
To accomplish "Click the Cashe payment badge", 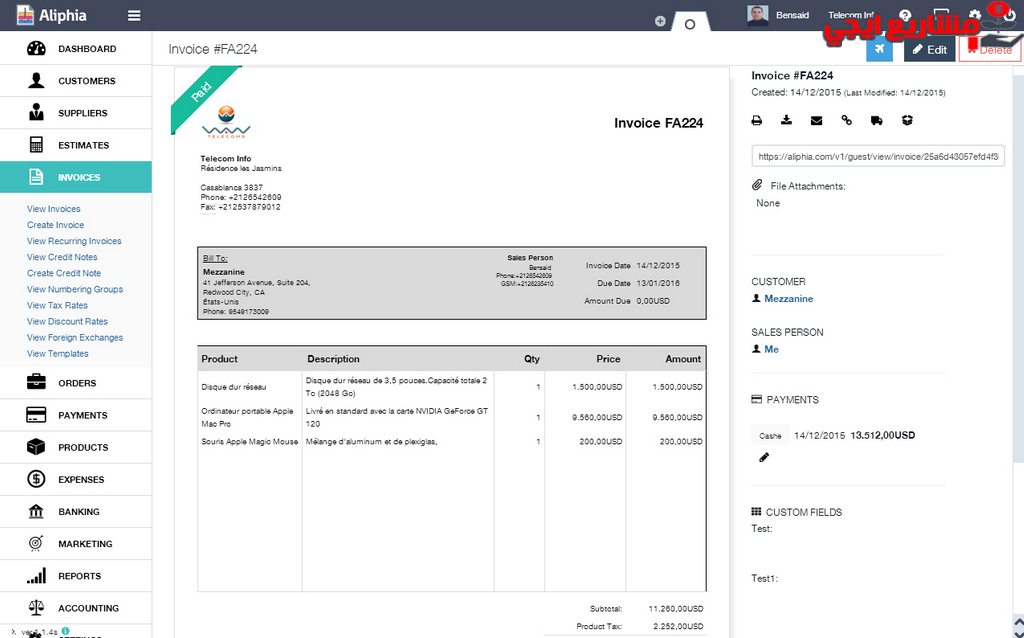I will click(770, 436).
